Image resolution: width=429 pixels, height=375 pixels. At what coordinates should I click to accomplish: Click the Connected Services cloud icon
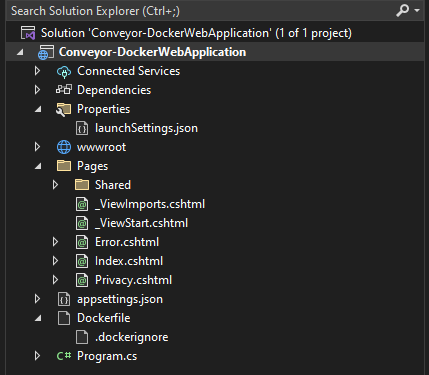click(64, 71)
